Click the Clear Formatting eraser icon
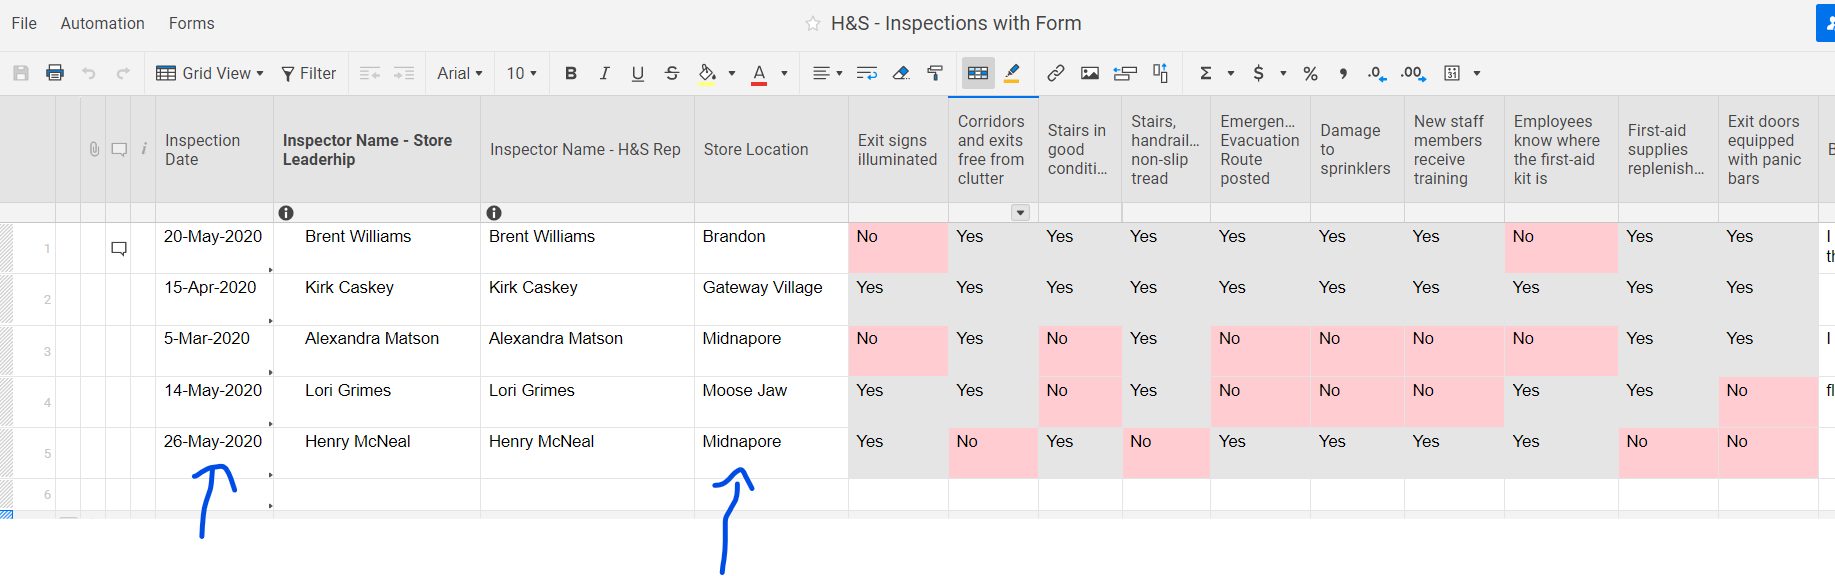This screenshot has height=576, width=1835. click(901, 73)
